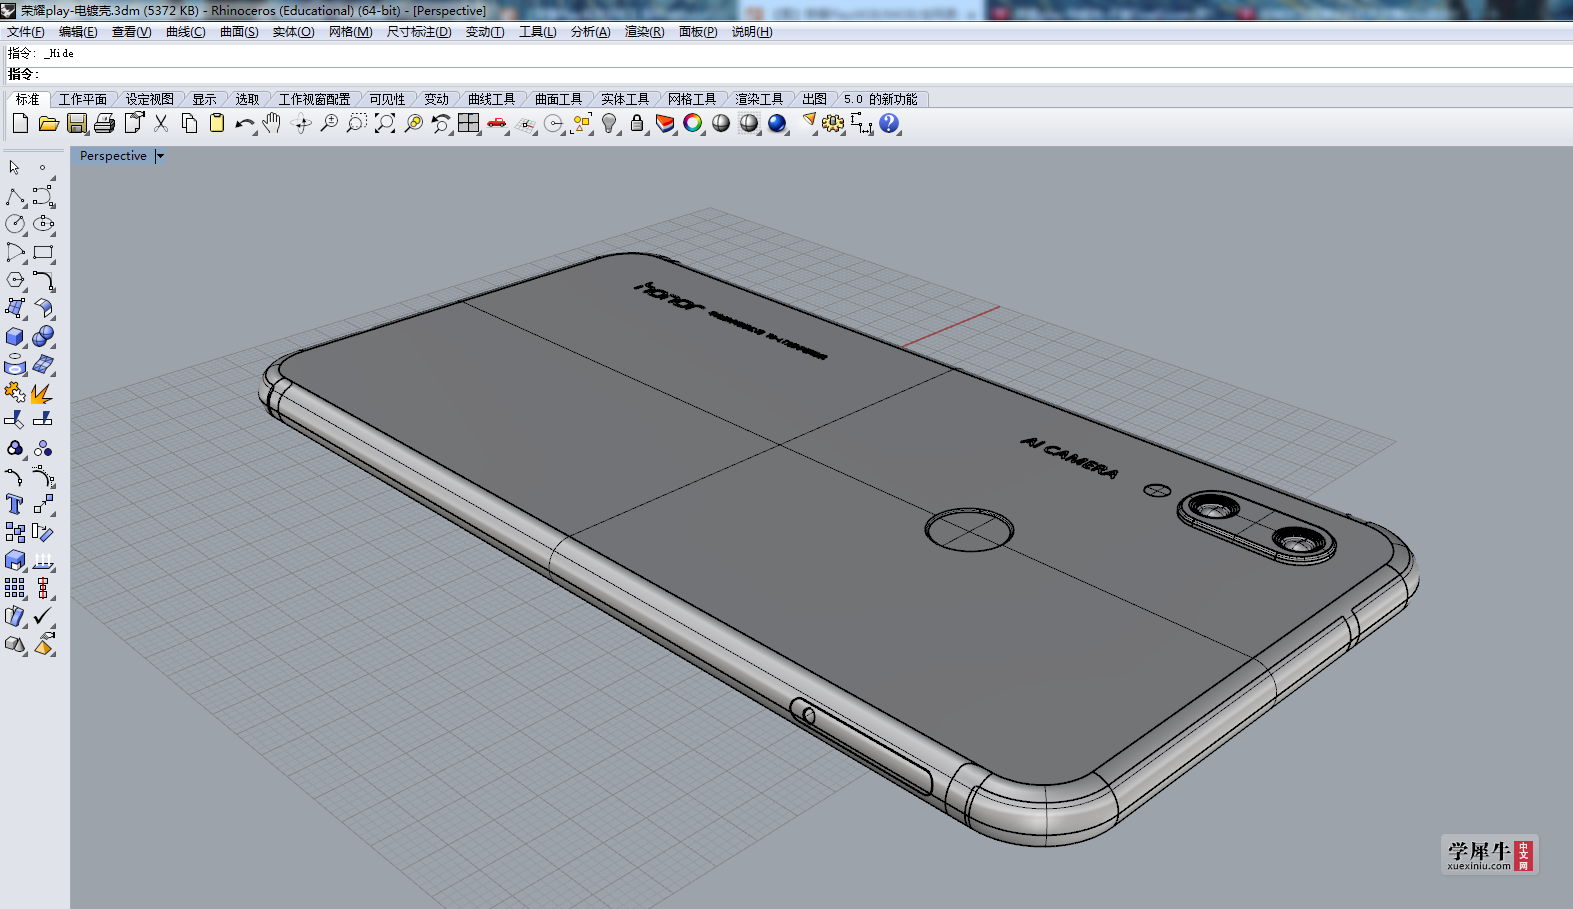Select the Polyline tool in the sidebar
Image resolution: width=1573 pixels, height=909 pixels.
coord(15,196)
